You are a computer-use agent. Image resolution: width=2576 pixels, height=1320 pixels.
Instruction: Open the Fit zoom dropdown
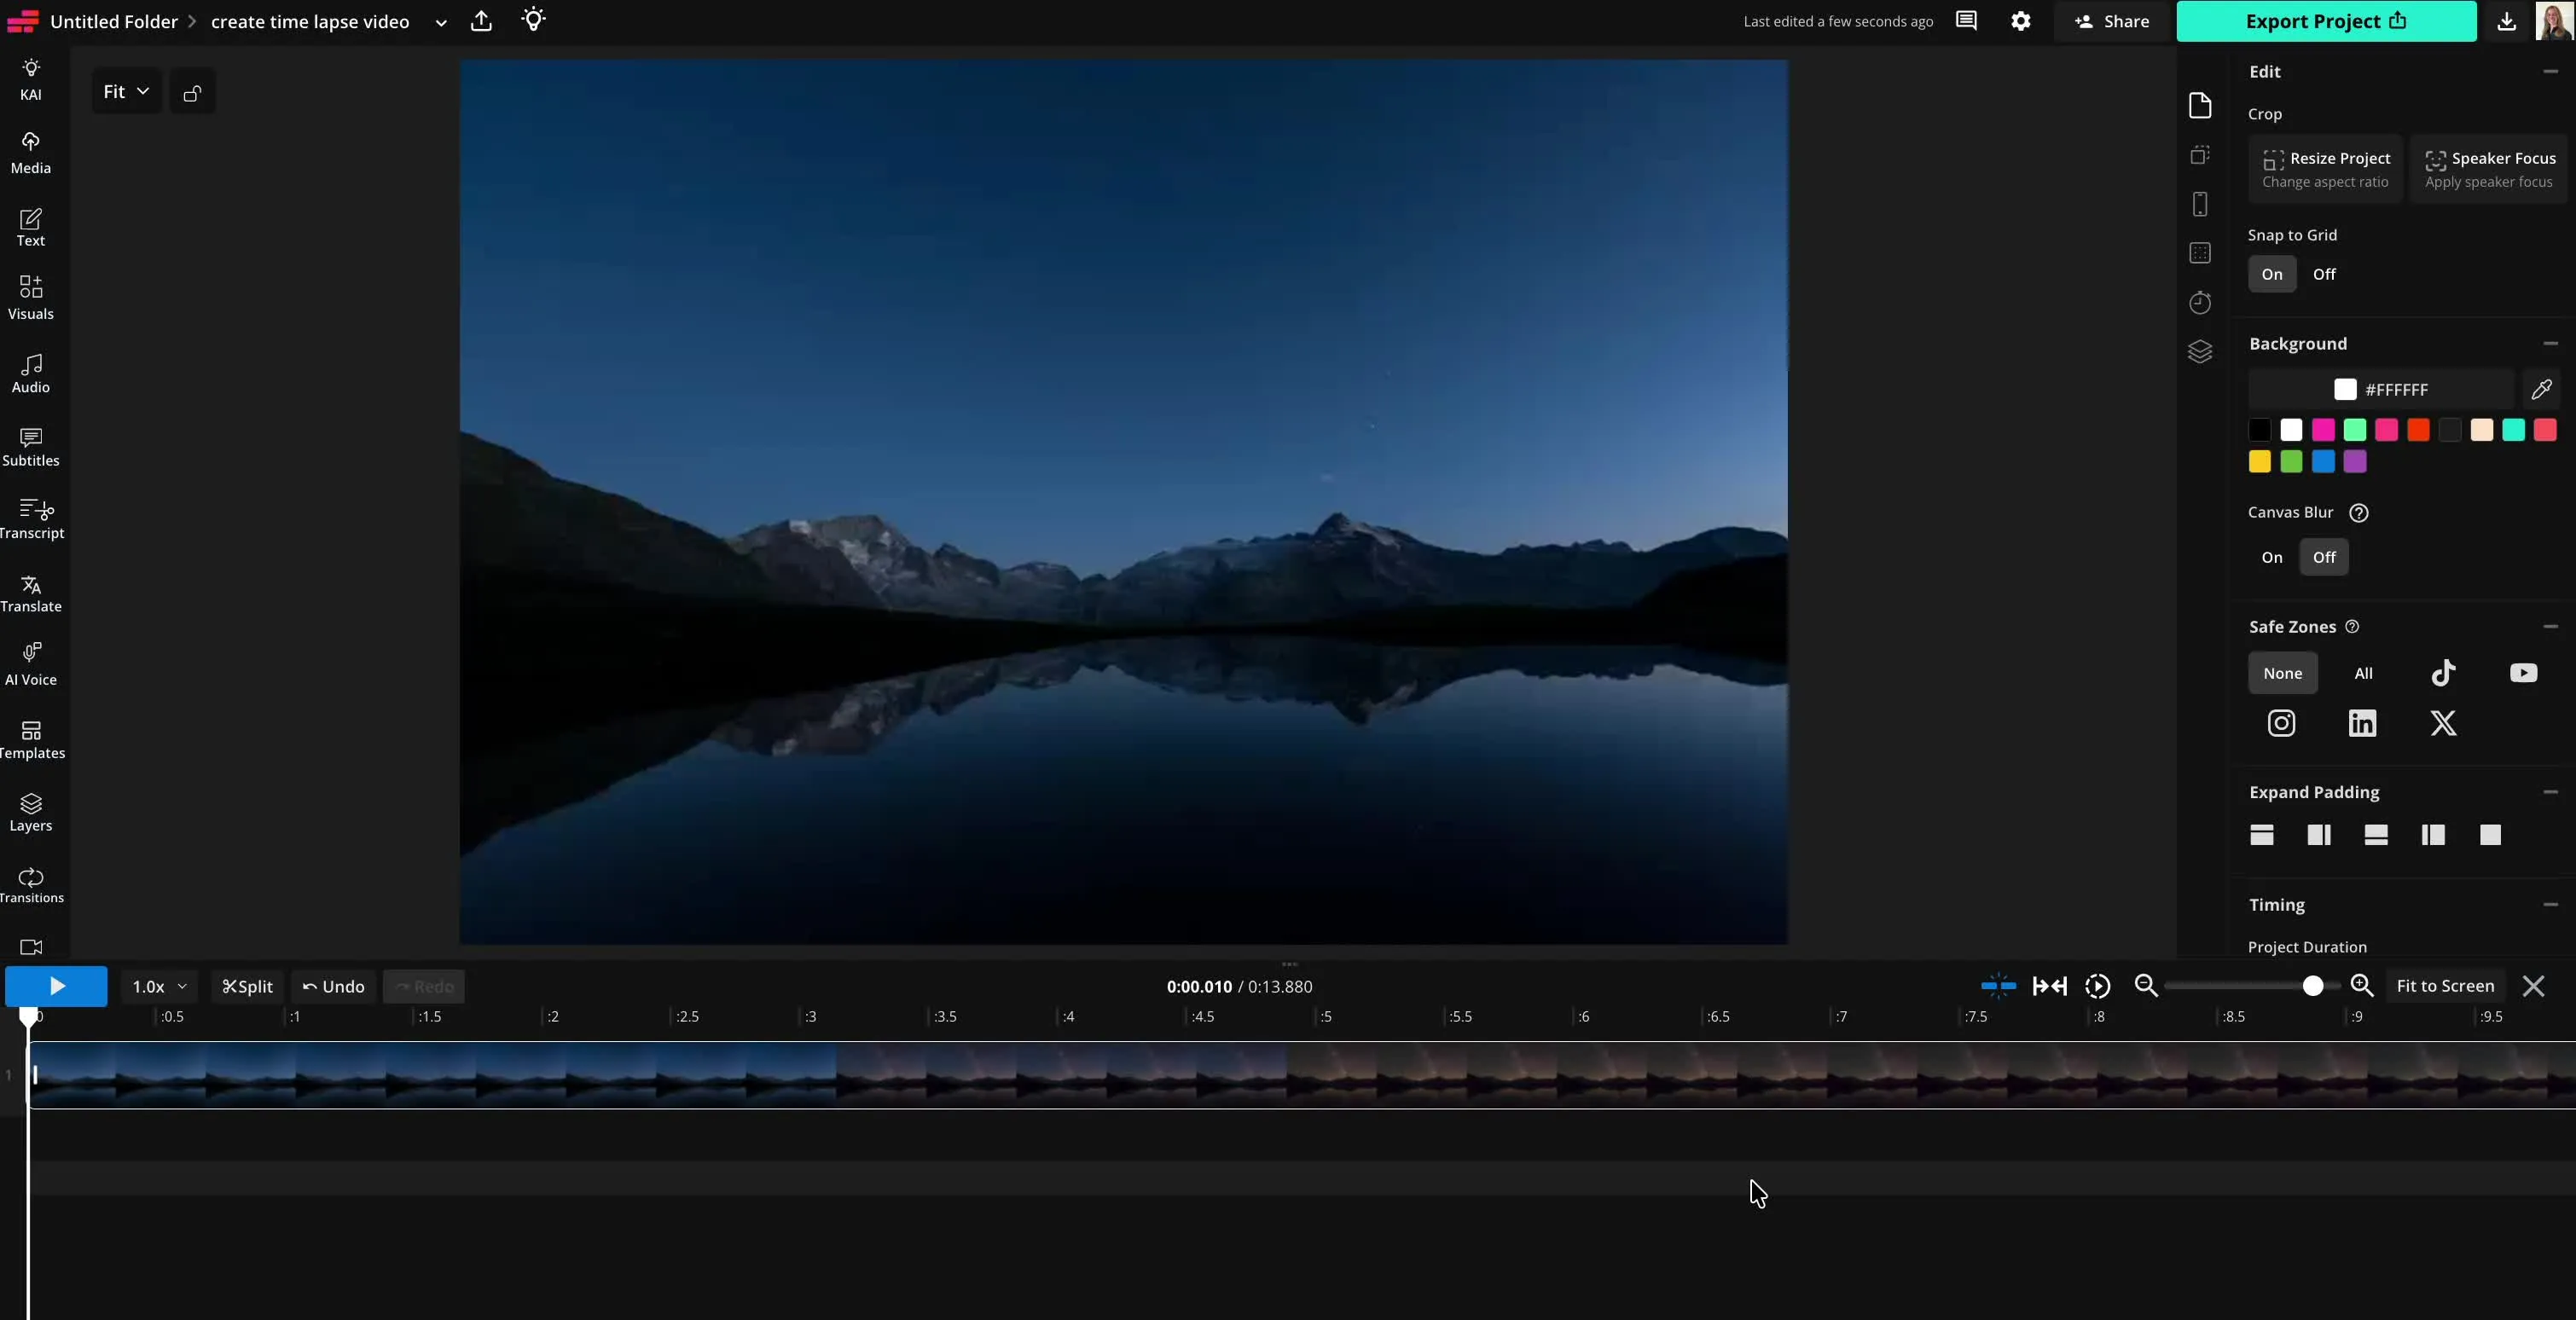126,92
